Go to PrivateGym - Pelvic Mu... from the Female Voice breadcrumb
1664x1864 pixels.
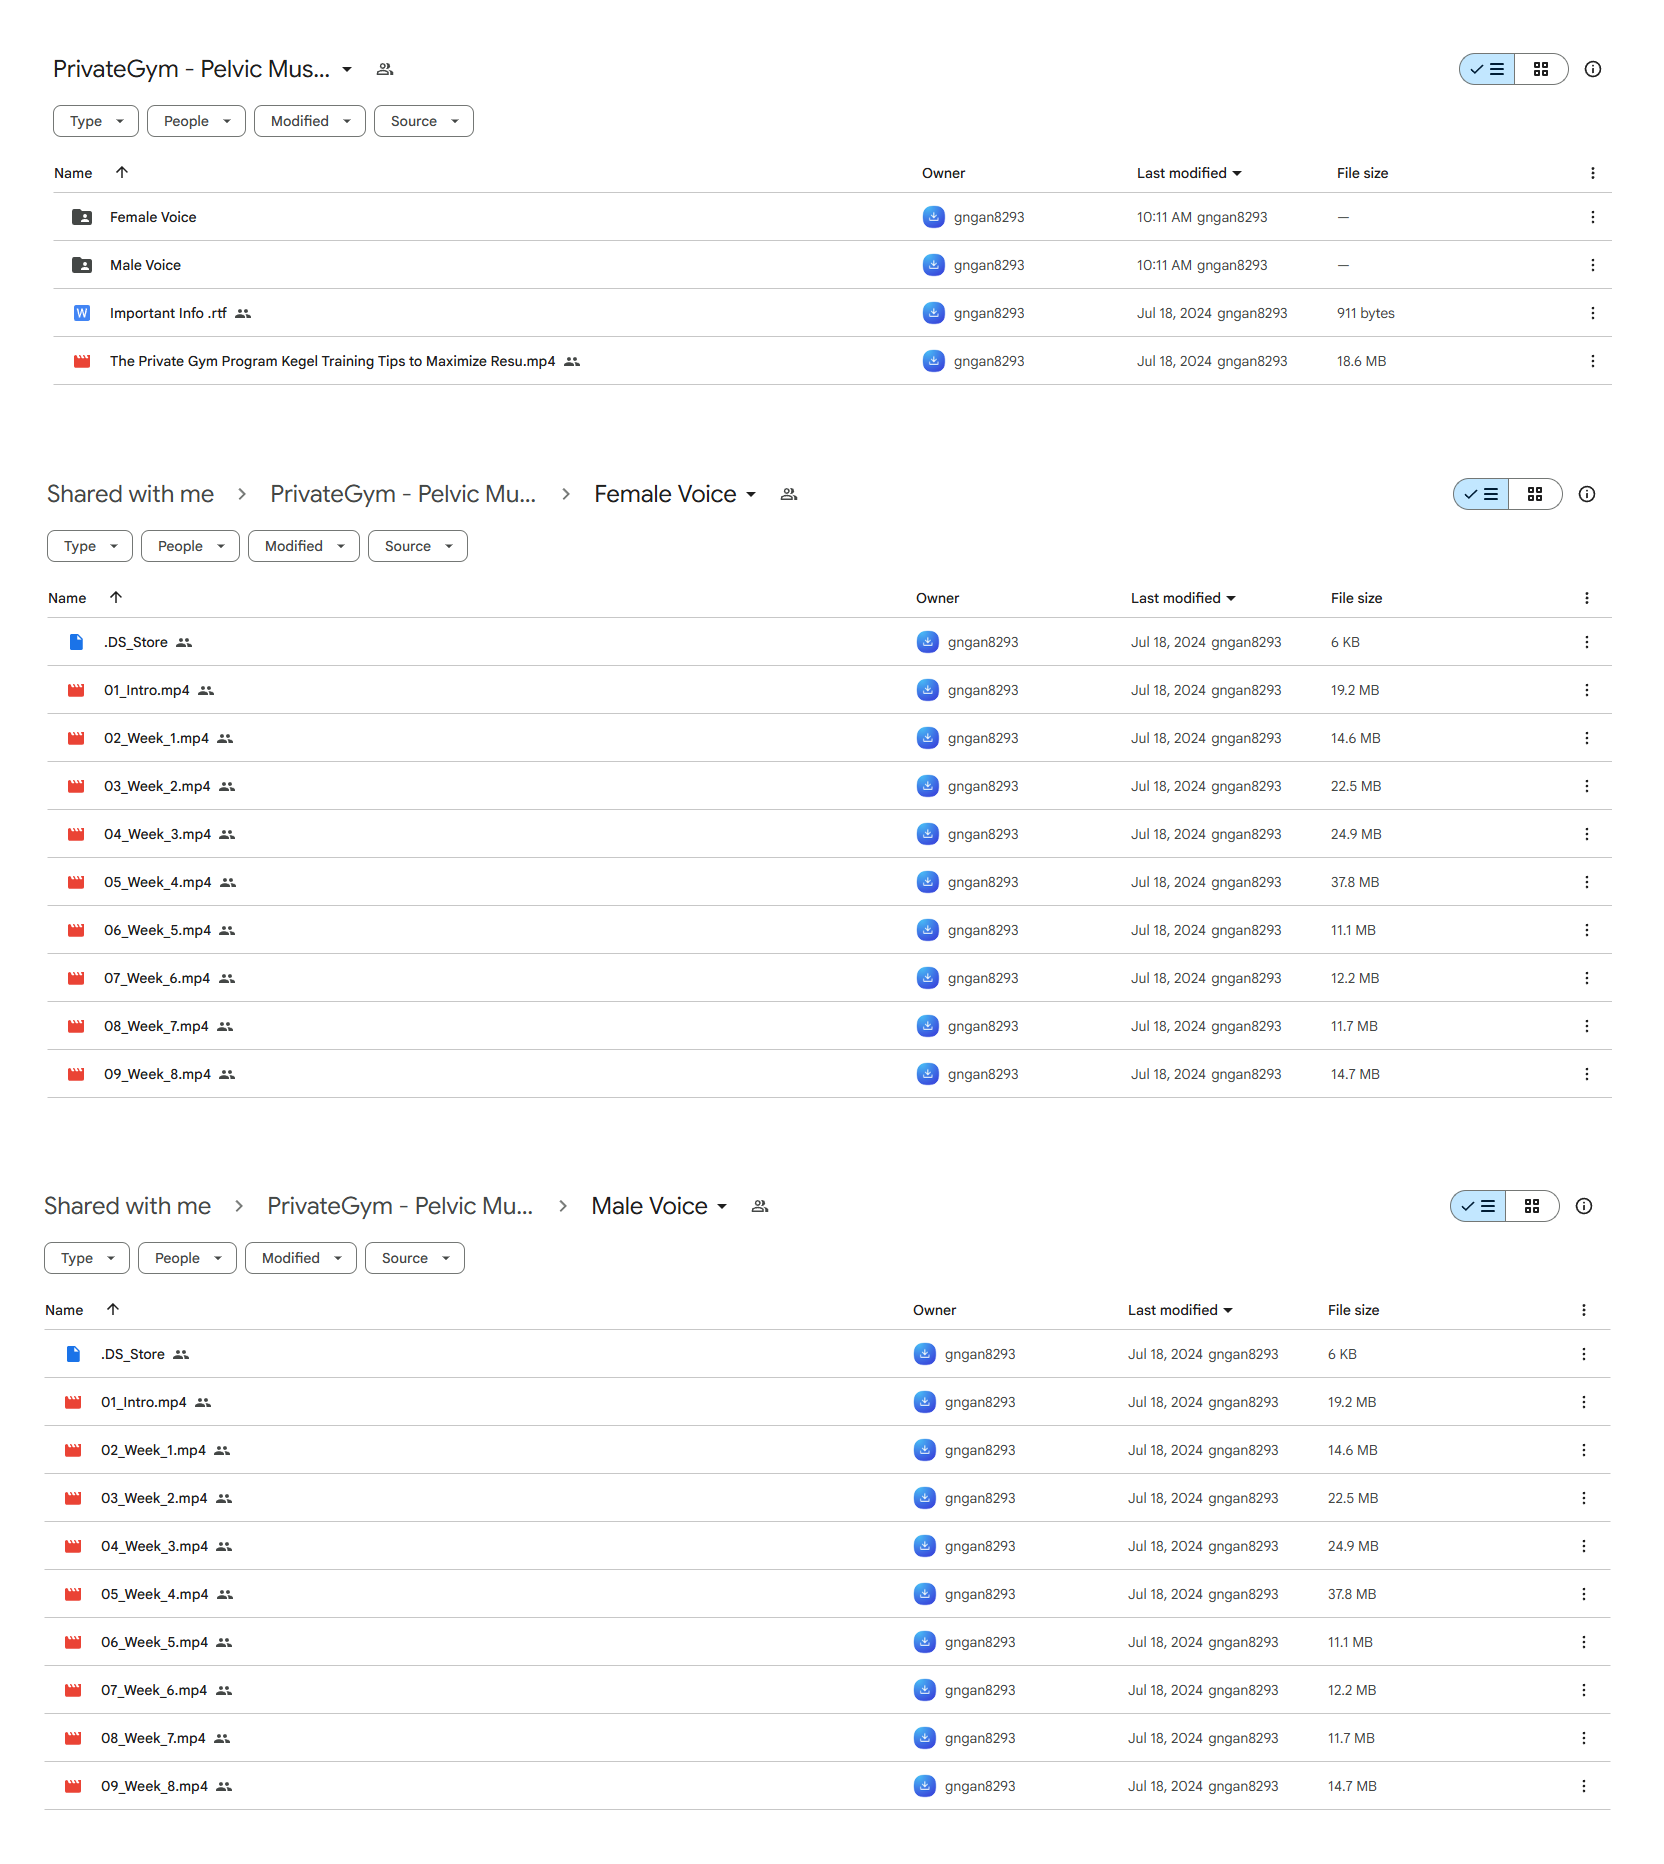pos(403,494)
